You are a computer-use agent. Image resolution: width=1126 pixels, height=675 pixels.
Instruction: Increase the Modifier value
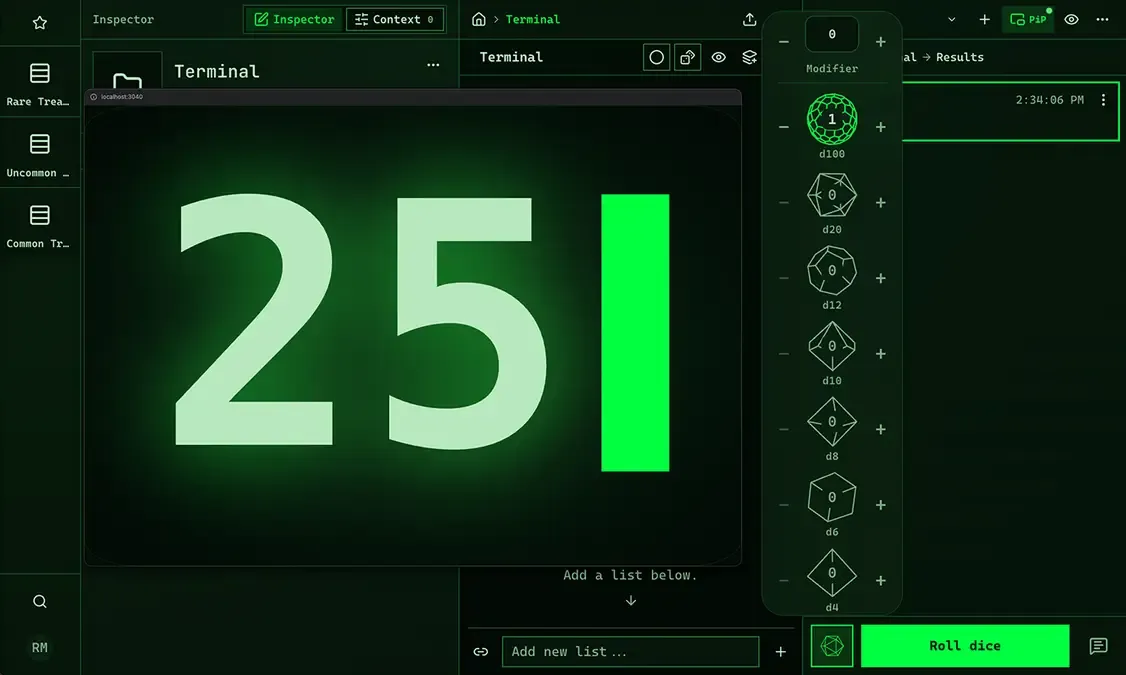[x=880, y=42]
